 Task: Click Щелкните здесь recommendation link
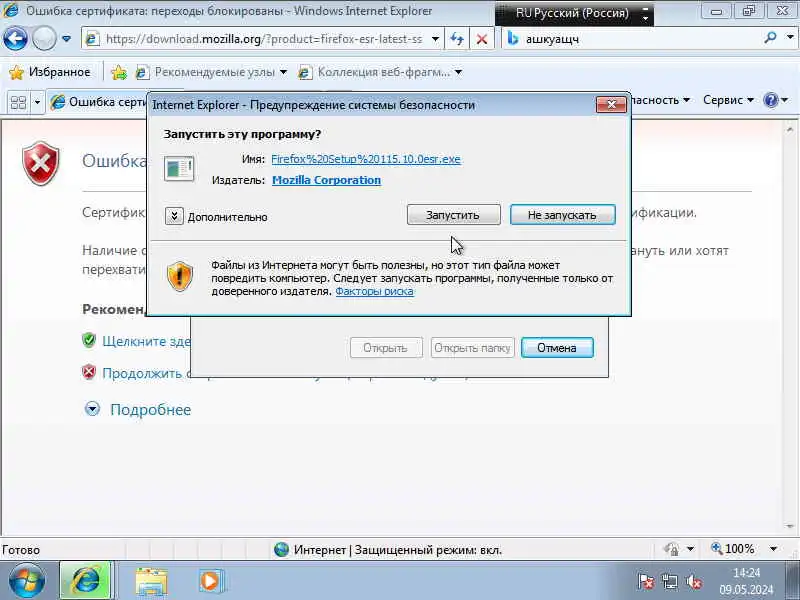[146, 341]
